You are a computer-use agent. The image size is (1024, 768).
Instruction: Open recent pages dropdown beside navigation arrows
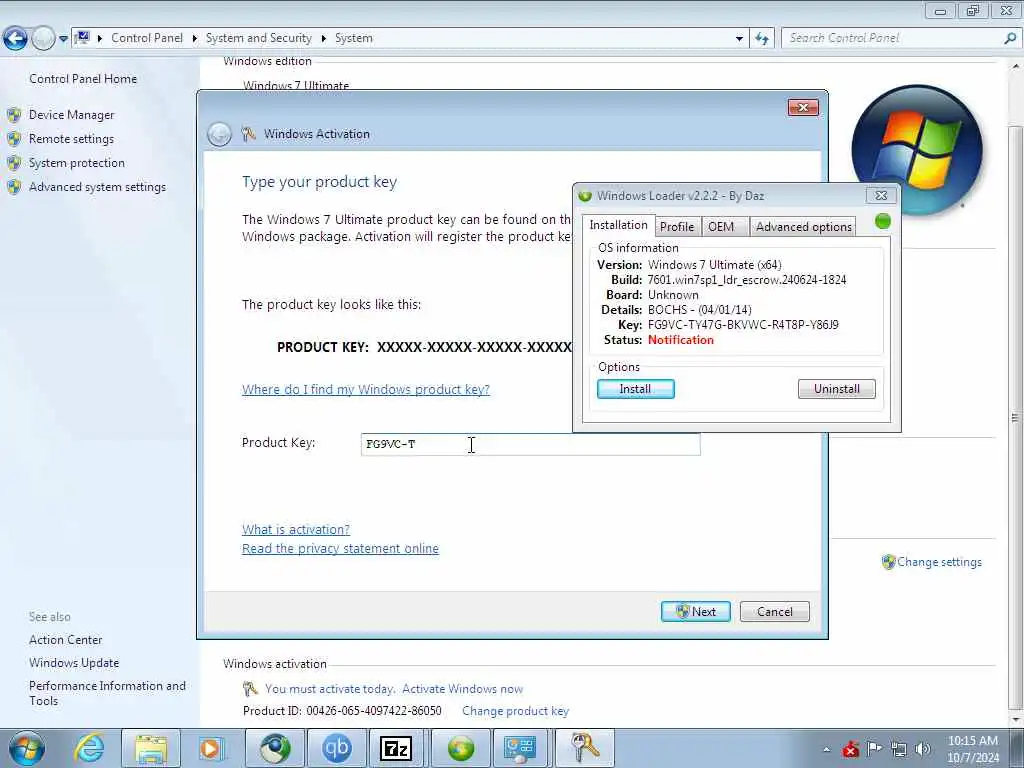point(63,39)
